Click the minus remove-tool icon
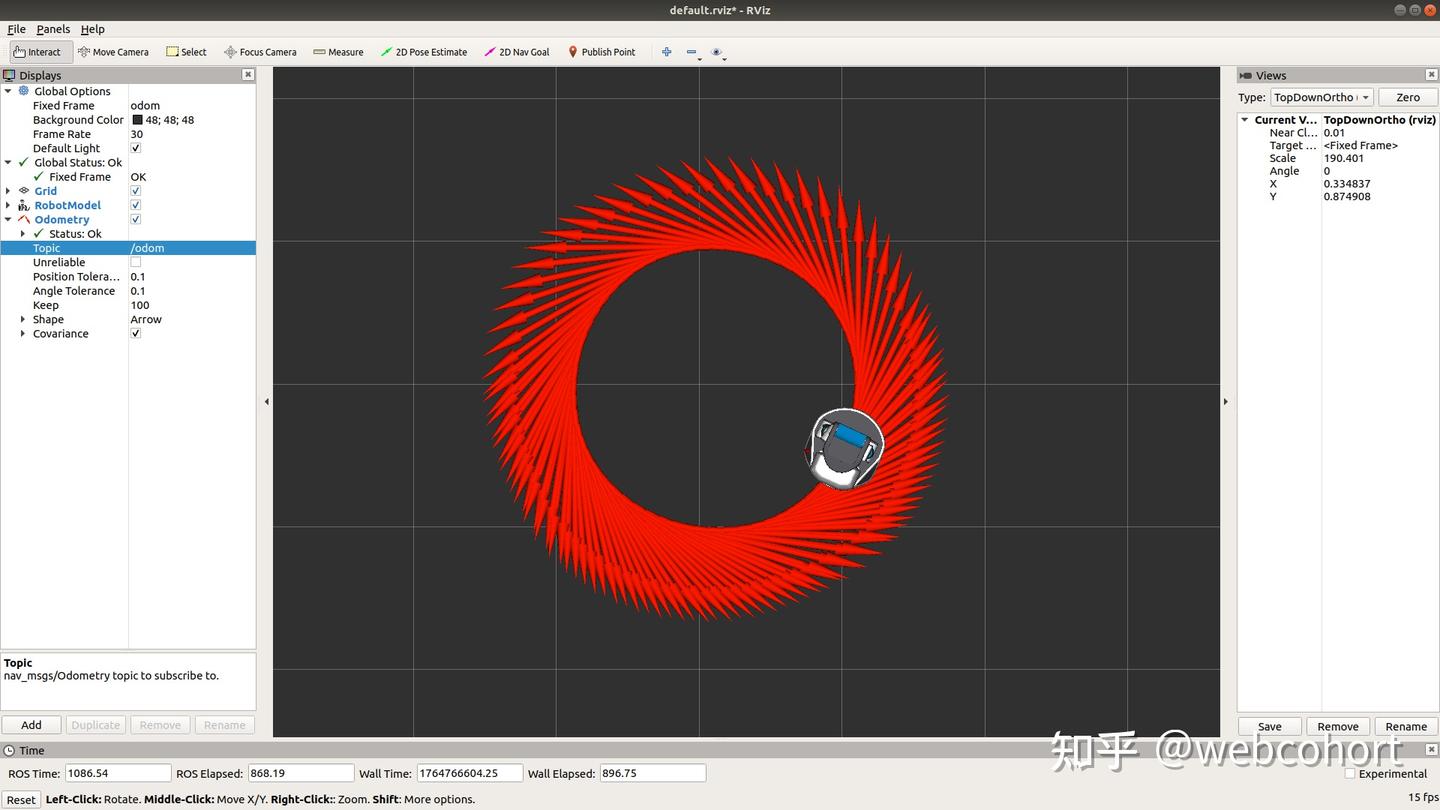1440x810 pixels. (692, 52)
